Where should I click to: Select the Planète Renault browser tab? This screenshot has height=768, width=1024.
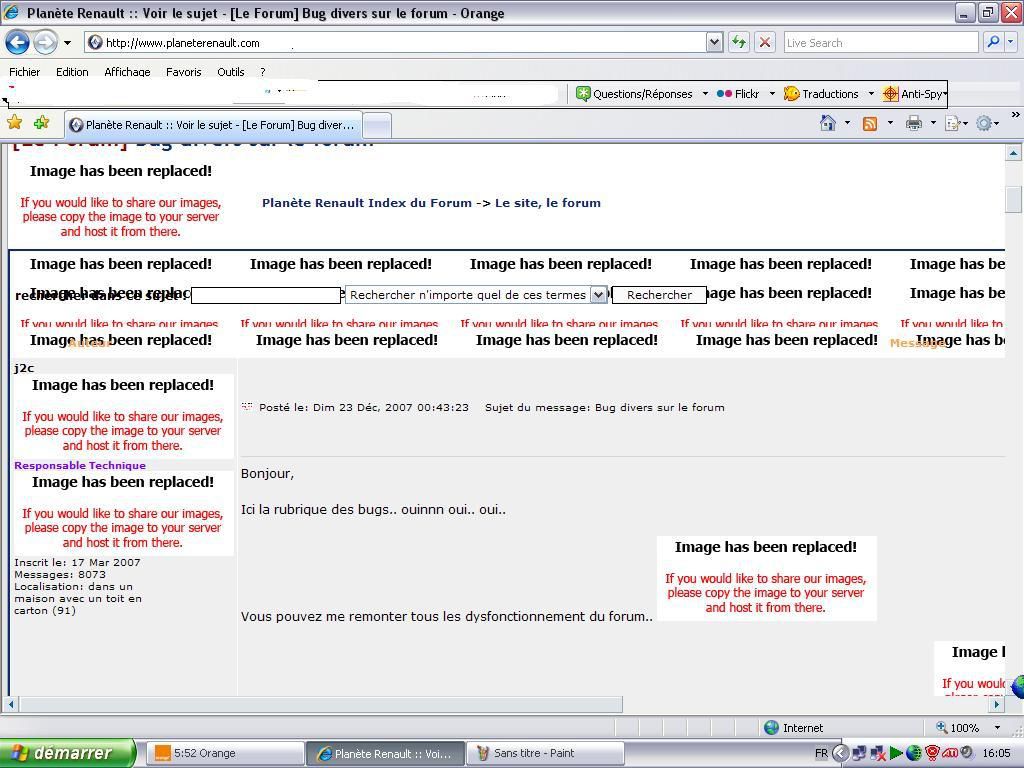[x=213, y=125]
